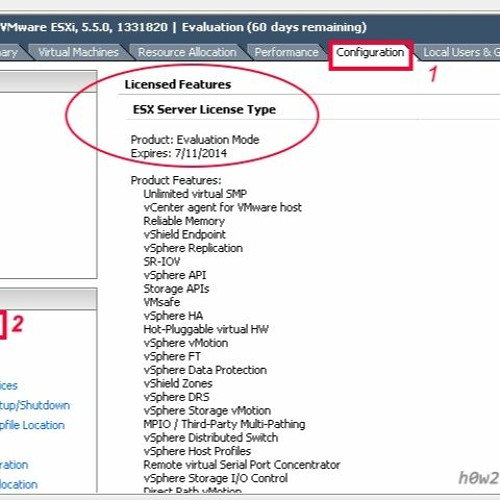
Task: Select vCenter agent for VMware host
Action: [223, 207]
